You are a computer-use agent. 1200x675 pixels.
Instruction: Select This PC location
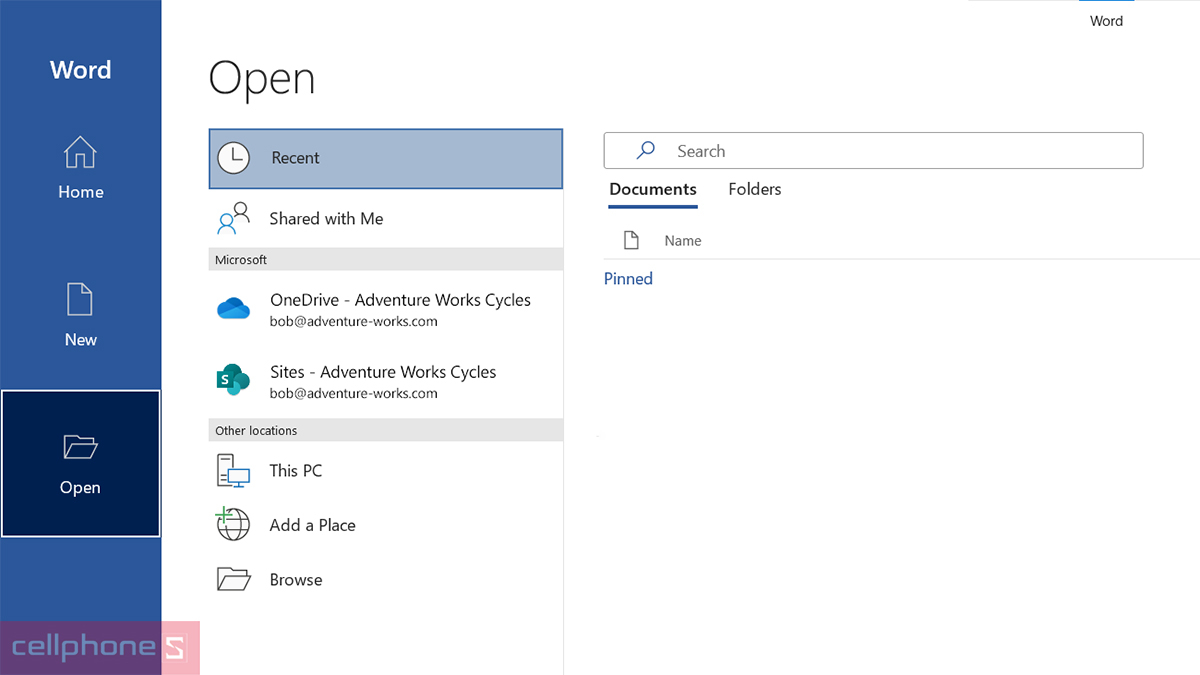pyautogui.click(x=386, y=471)
